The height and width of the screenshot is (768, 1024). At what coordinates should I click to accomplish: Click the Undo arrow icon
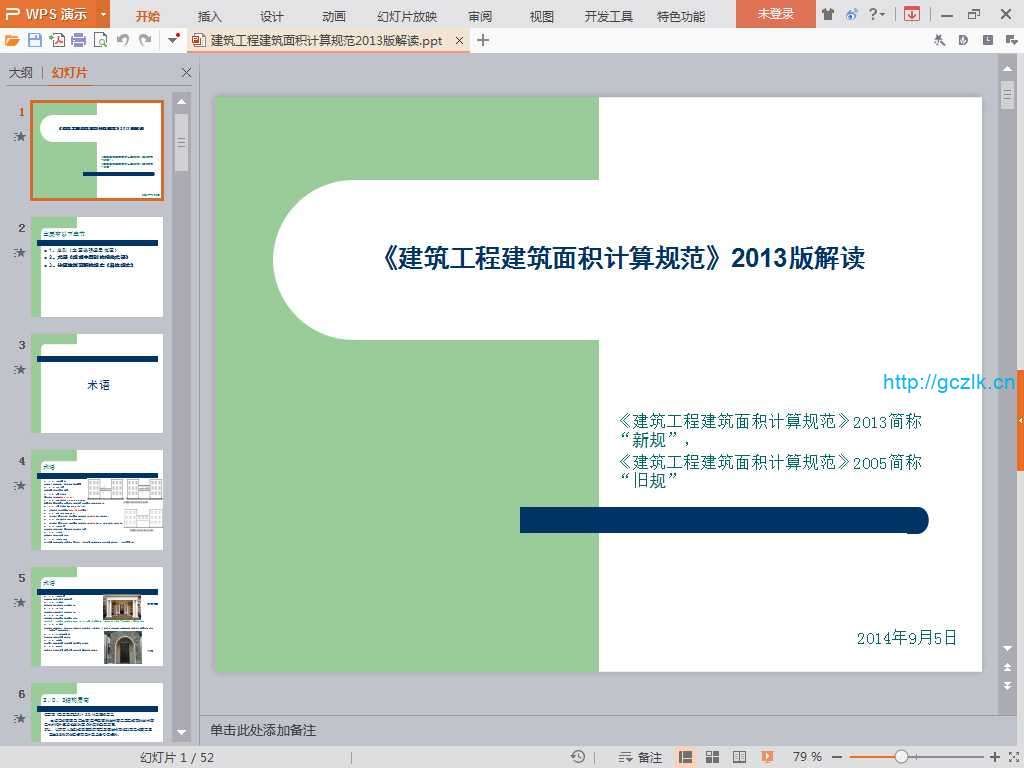pos(122,40)
